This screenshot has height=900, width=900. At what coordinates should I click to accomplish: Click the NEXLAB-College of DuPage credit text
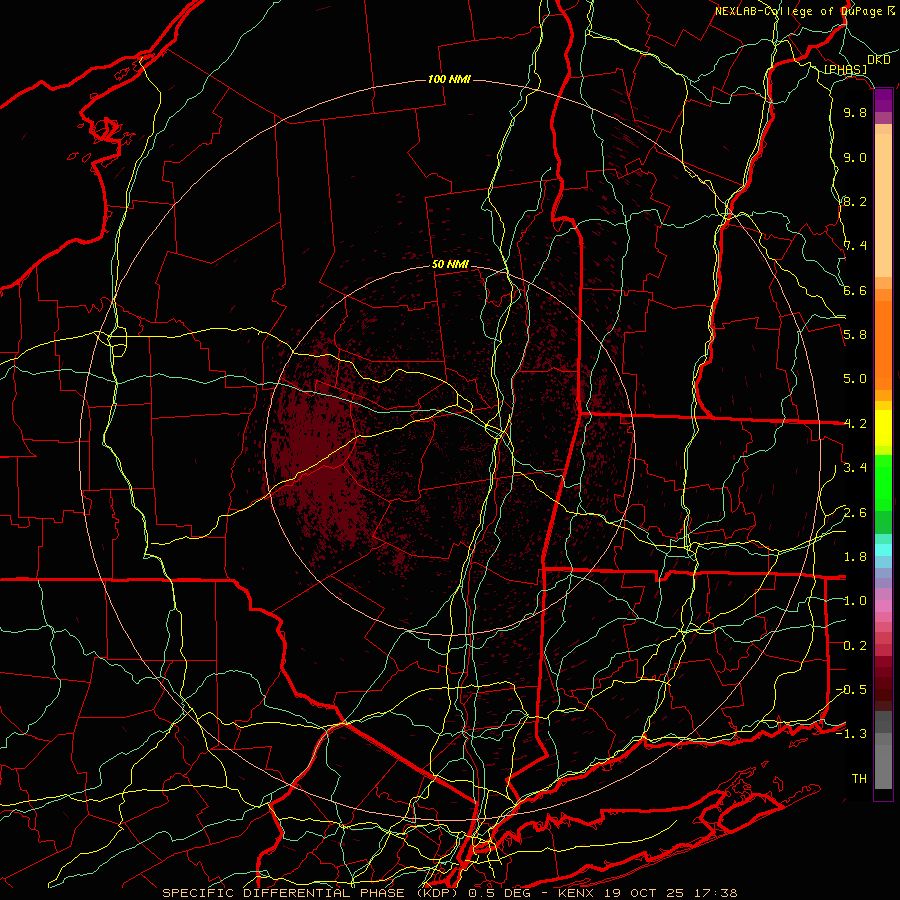[x=804, y=11]
